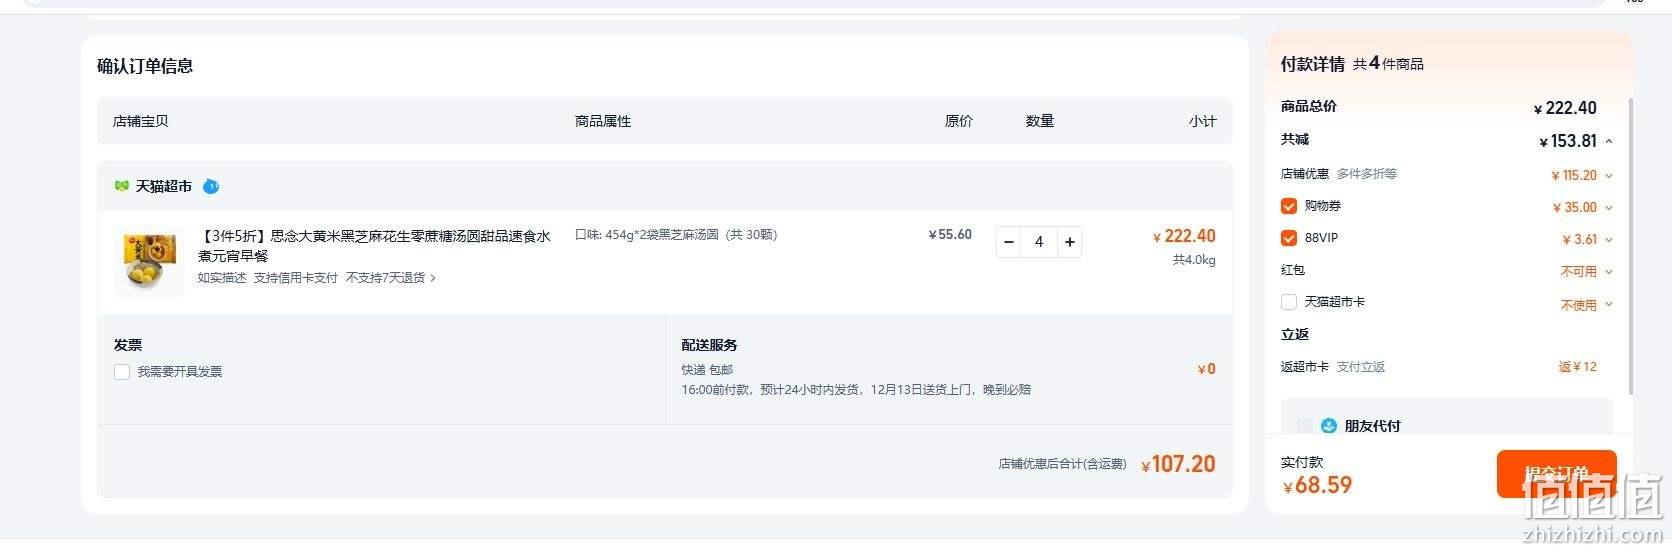Click the 返超市卡 返¥12 row value
The width and height of the screenshot is (1672, 552).
click(1577, 367)
